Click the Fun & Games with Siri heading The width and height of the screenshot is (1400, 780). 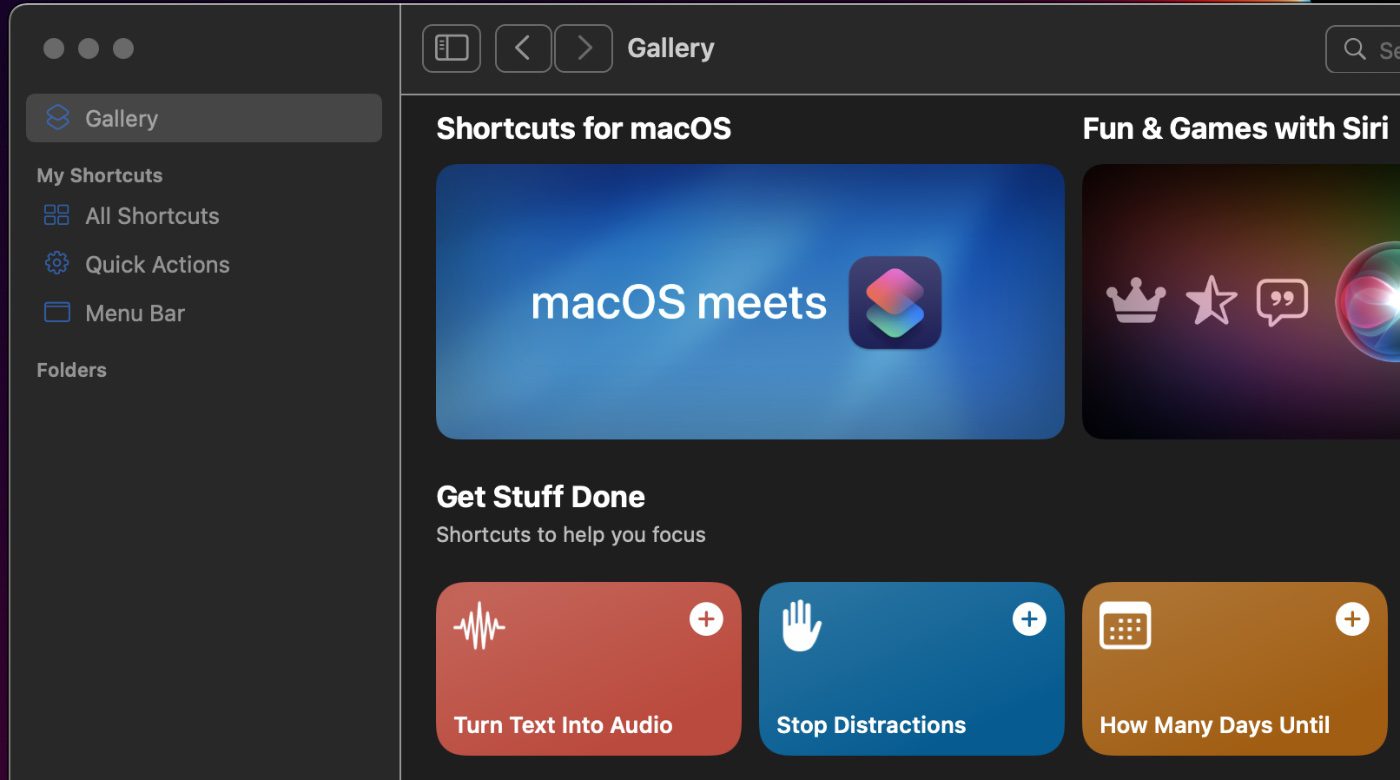coord(1235,128)
